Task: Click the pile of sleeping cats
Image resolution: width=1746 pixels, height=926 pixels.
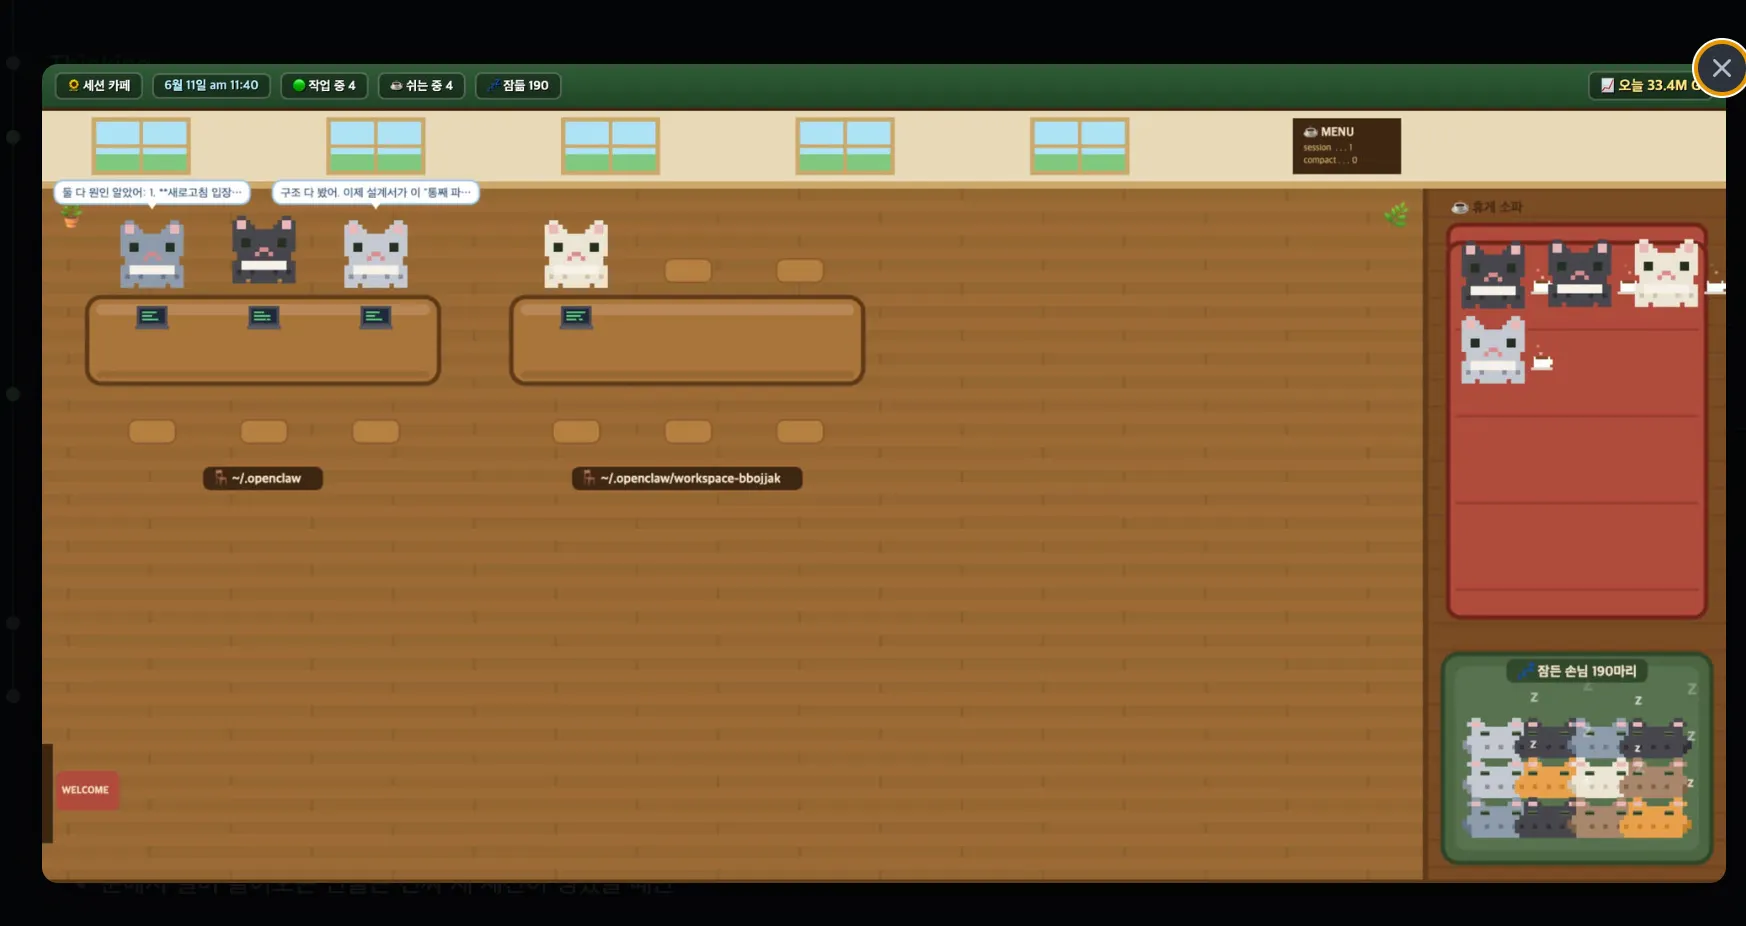Action: [1577, 776]
